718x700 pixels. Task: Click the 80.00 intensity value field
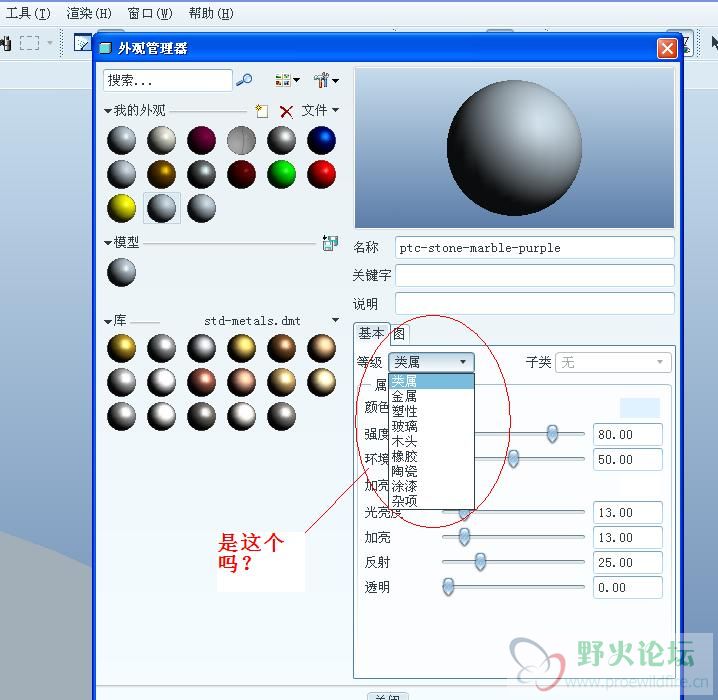coord(627,434)
